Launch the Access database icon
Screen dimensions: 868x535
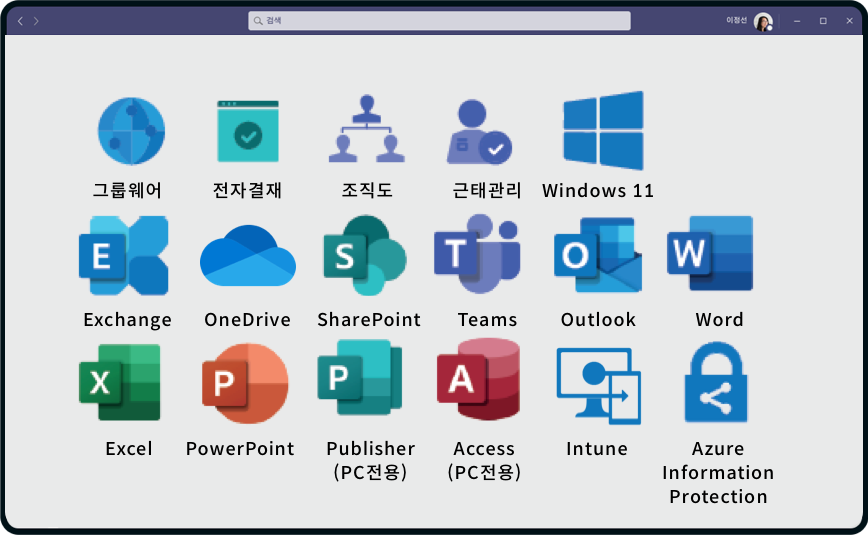pyautogui.click(x=479, y=379)
